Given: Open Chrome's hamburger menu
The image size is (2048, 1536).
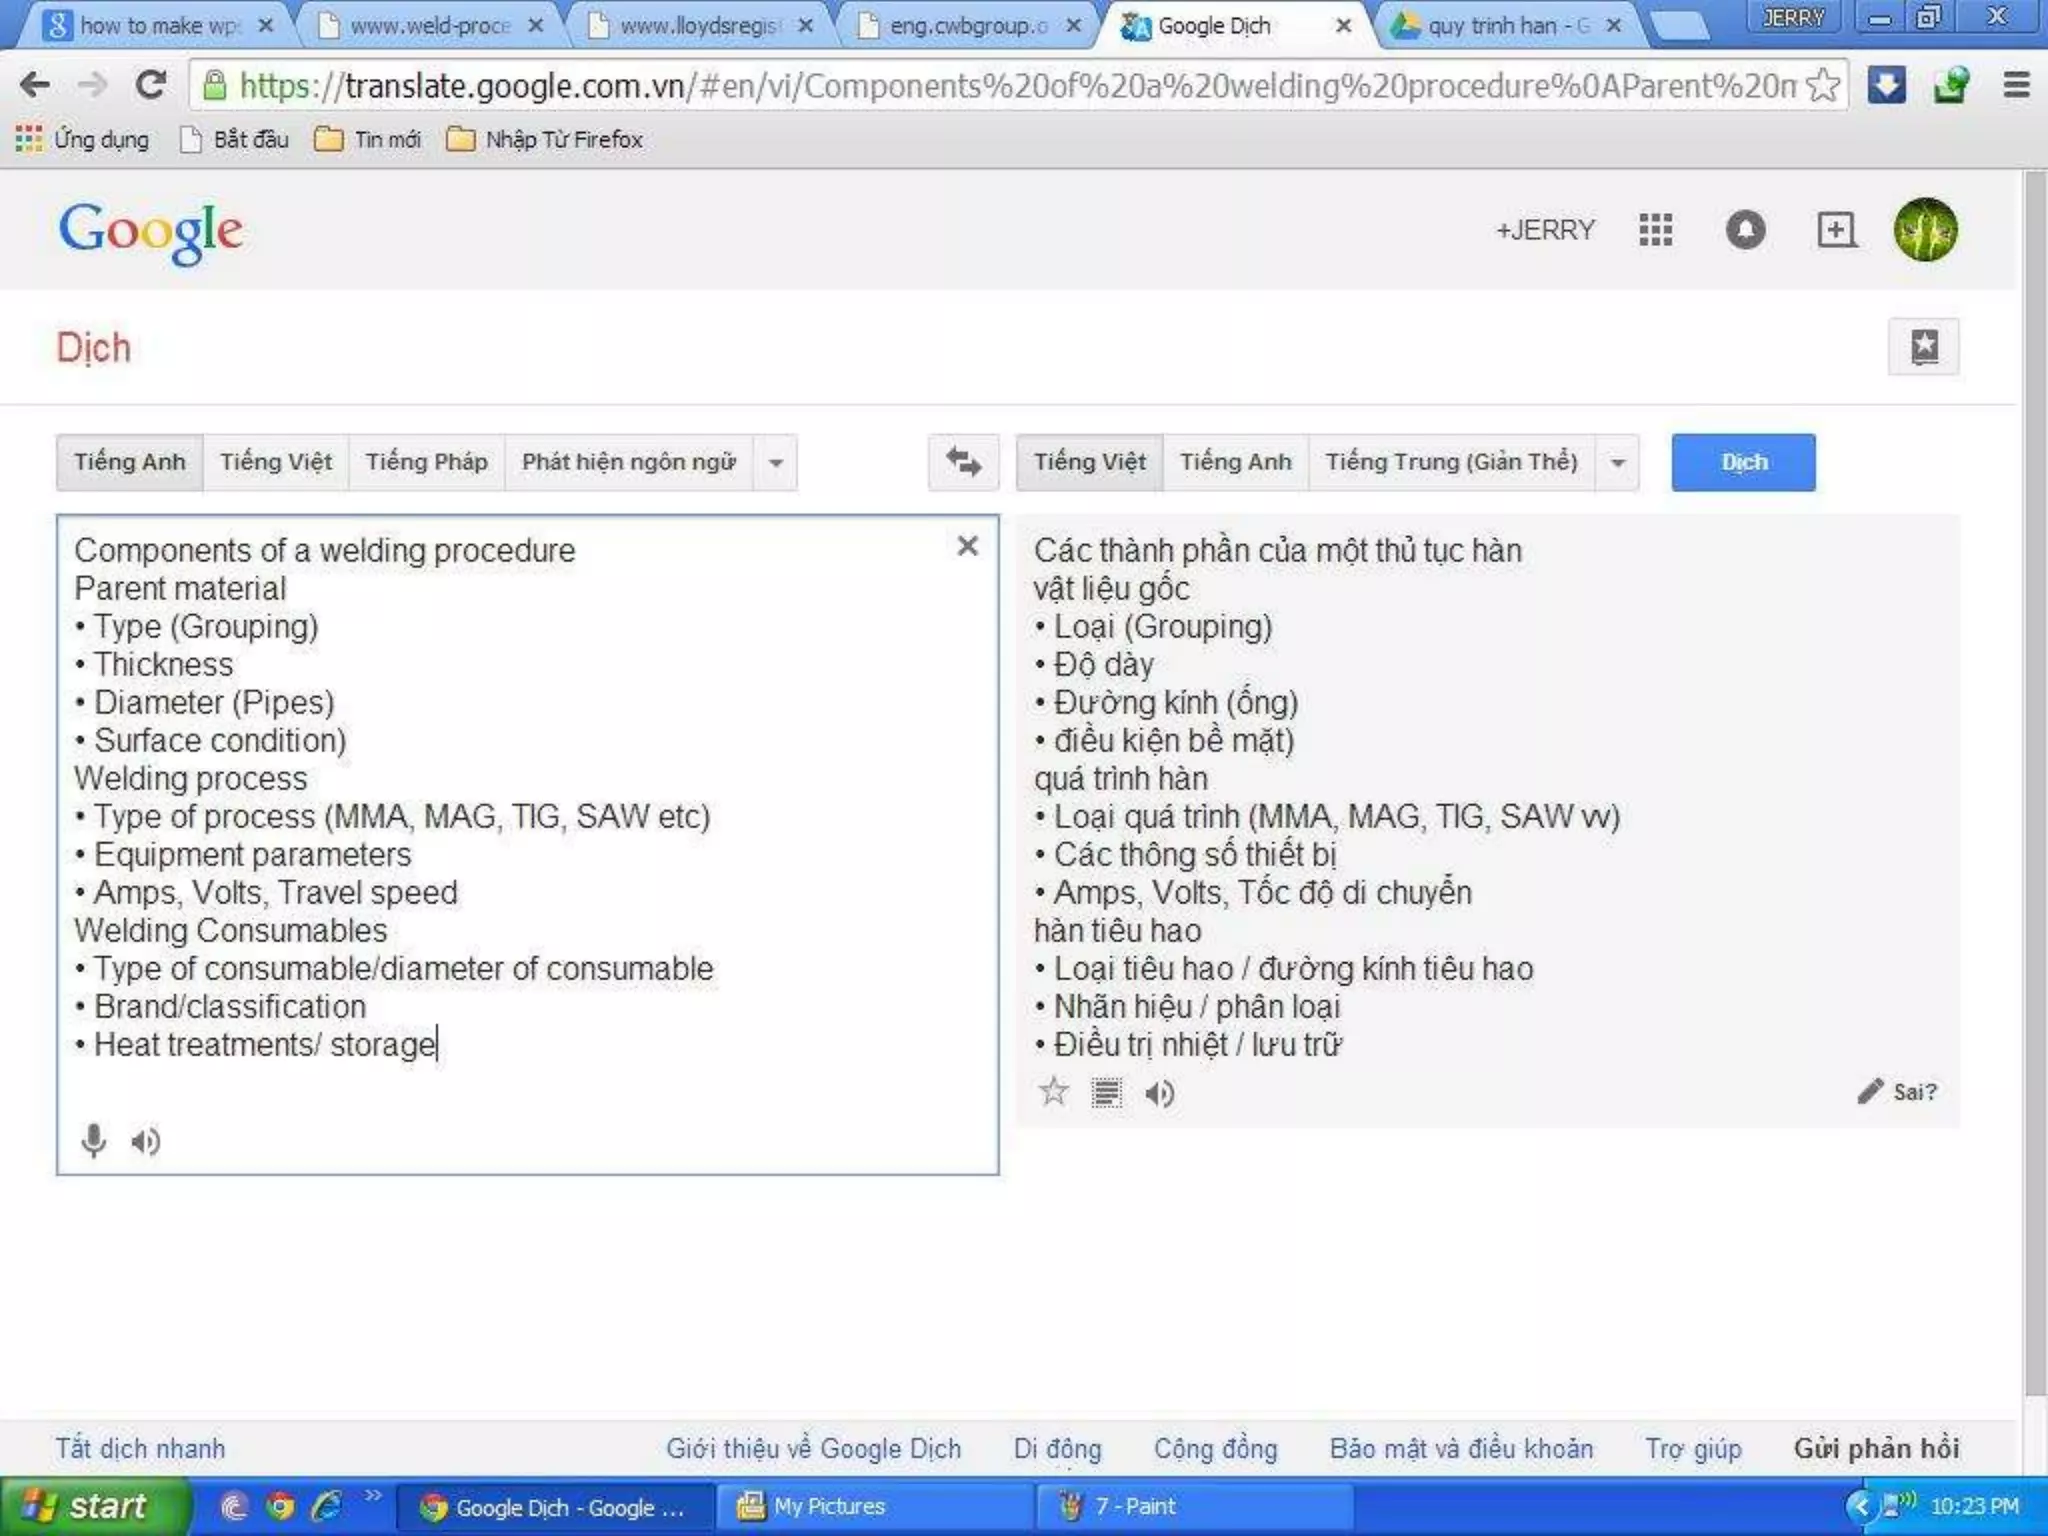Looking at the screenshot, I should click(2016, 85).
